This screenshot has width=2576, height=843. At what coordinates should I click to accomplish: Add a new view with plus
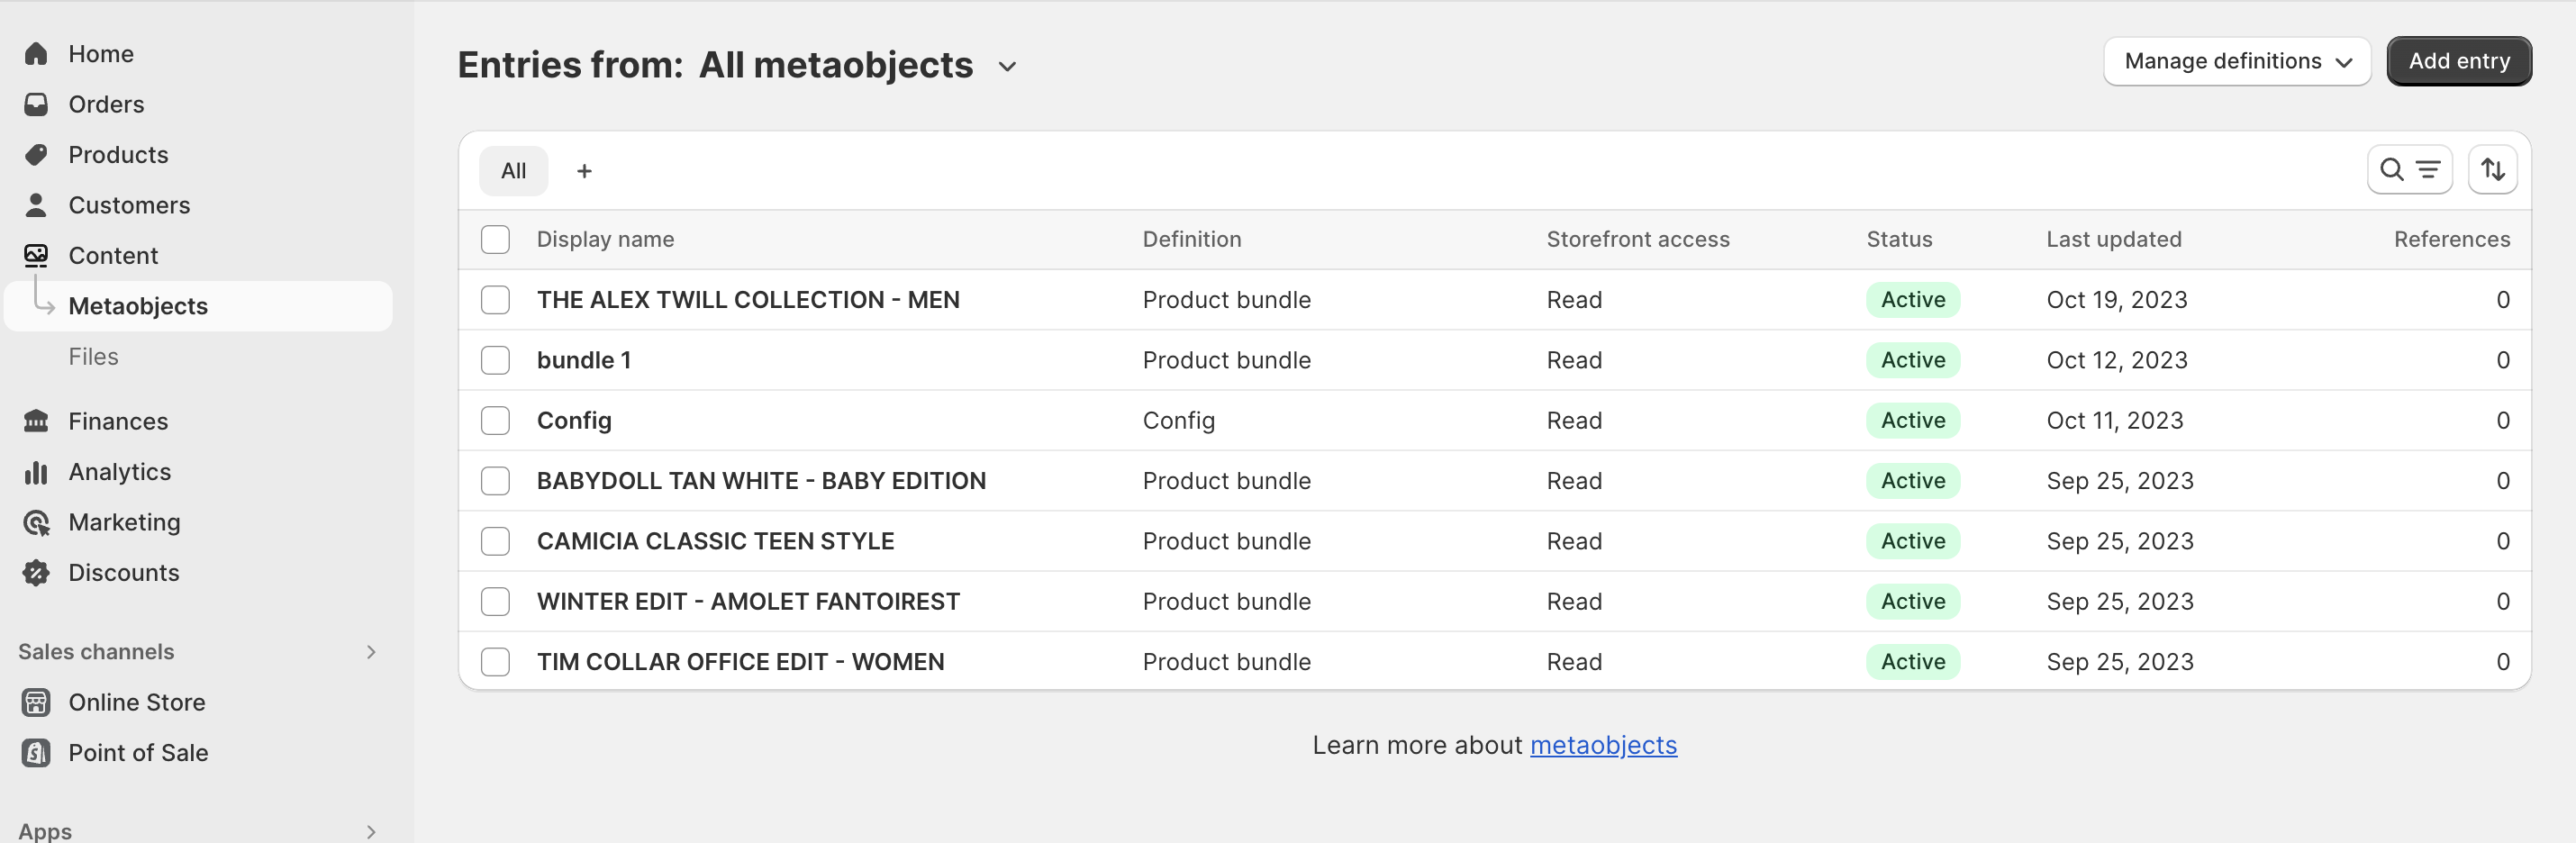click(584, 171)
